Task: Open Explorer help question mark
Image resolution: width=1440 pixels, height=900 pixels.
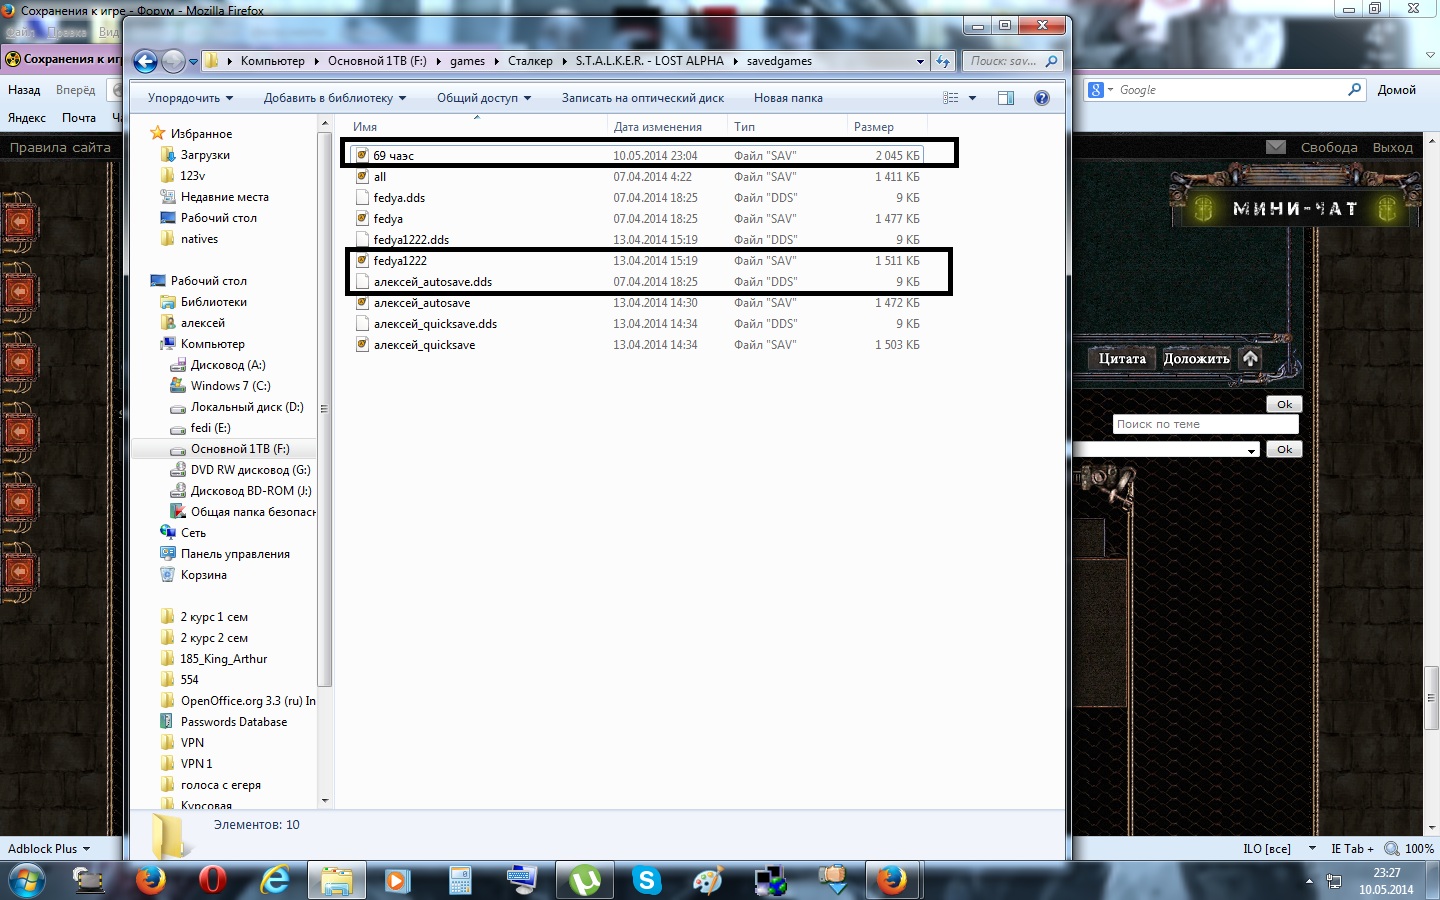Action: coord(1042,98)
